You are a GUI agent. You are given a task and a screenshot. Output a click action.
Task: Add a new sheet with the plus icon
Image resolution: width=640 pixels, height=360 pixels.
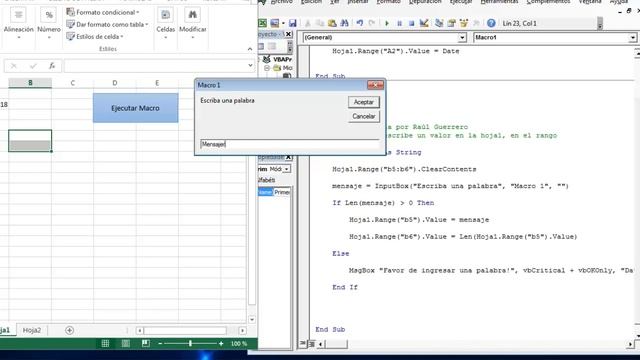click(69, 330)
